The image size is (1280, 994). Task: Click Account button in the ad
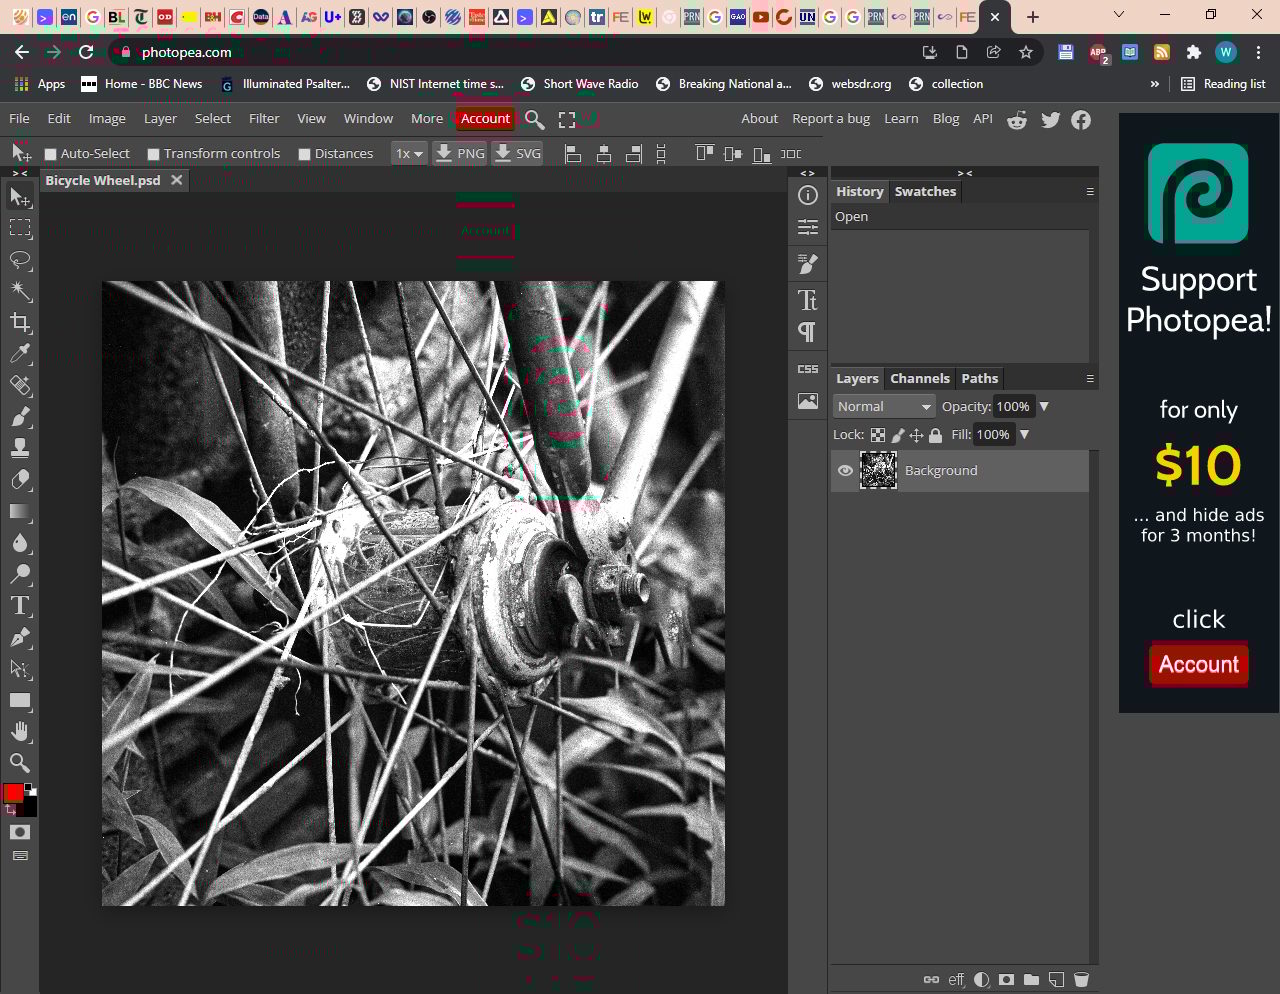pyautogui.click(x=1198, y=665)
